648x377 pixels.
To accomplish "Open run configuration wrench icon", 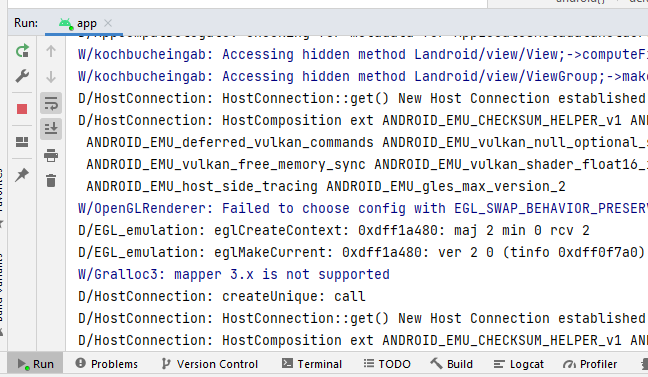I will tap(22, 76).
